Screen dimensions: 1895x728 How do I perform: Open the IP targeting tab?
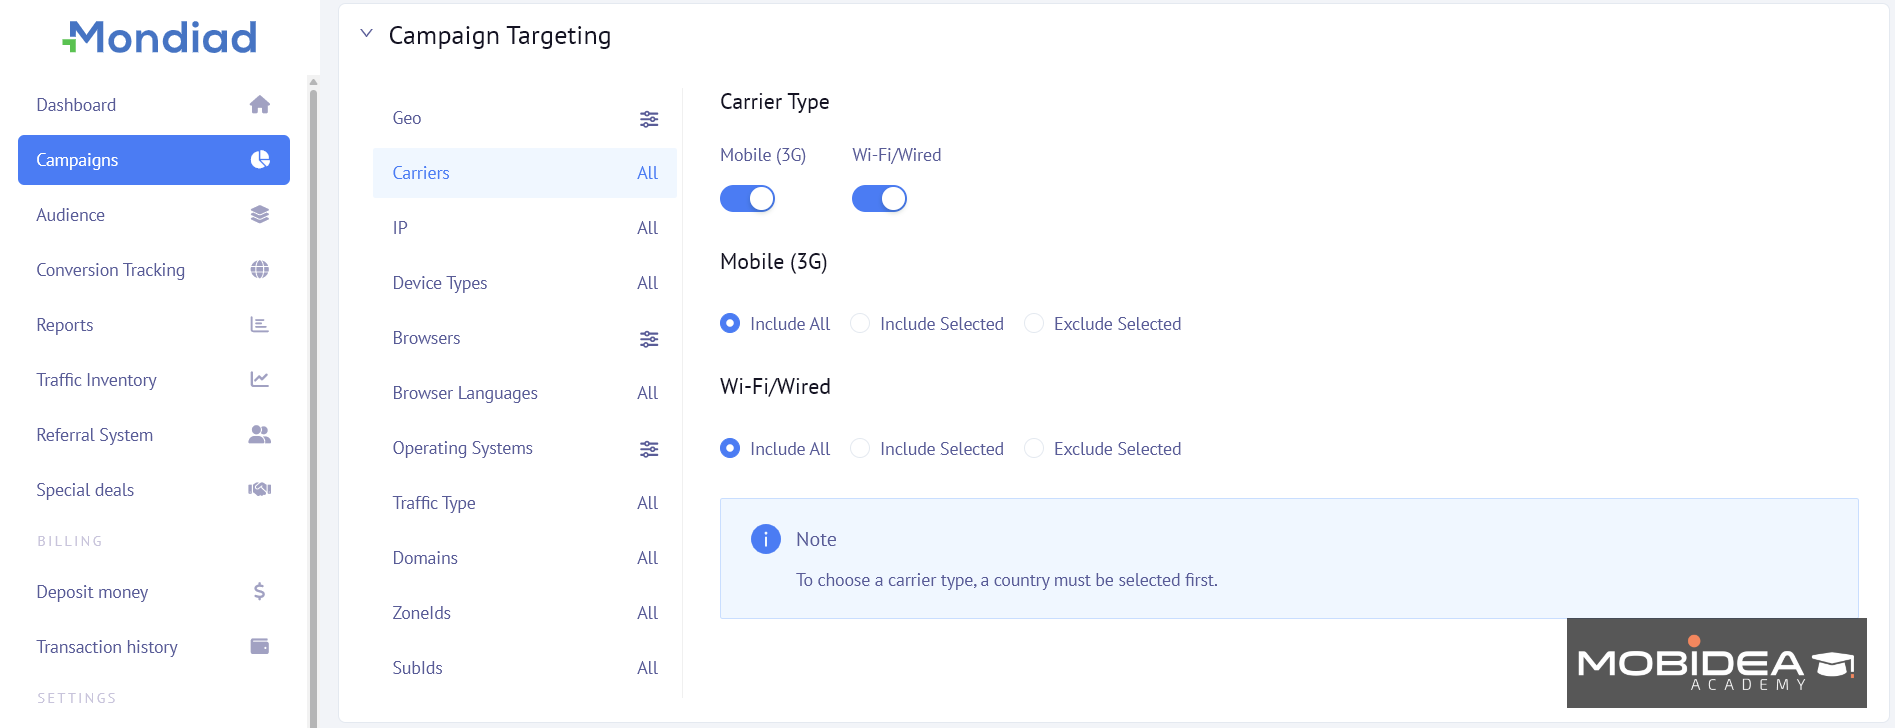(525, 228)
